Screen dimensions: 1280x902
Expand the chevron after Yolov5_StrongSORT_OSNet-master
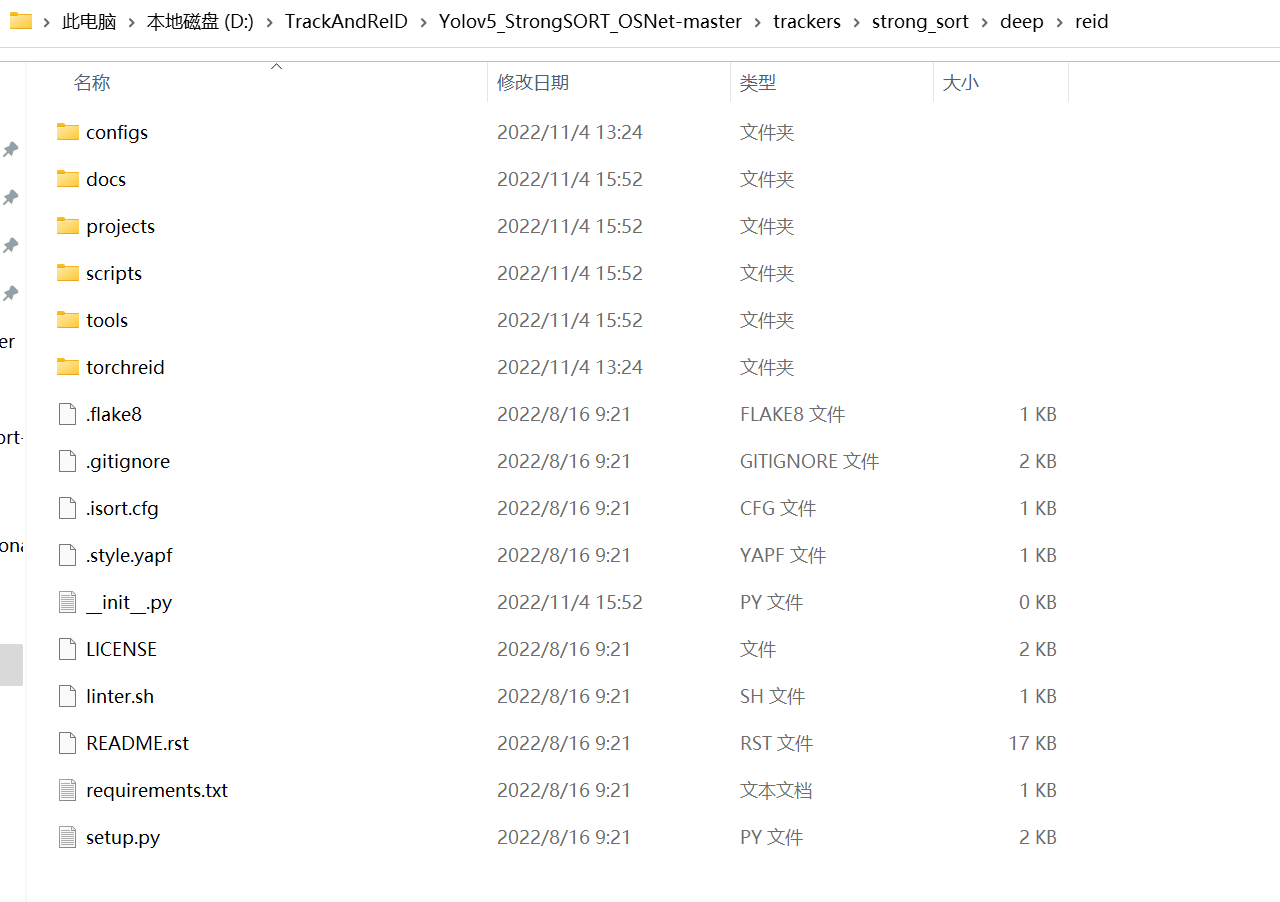coord(758,22)
